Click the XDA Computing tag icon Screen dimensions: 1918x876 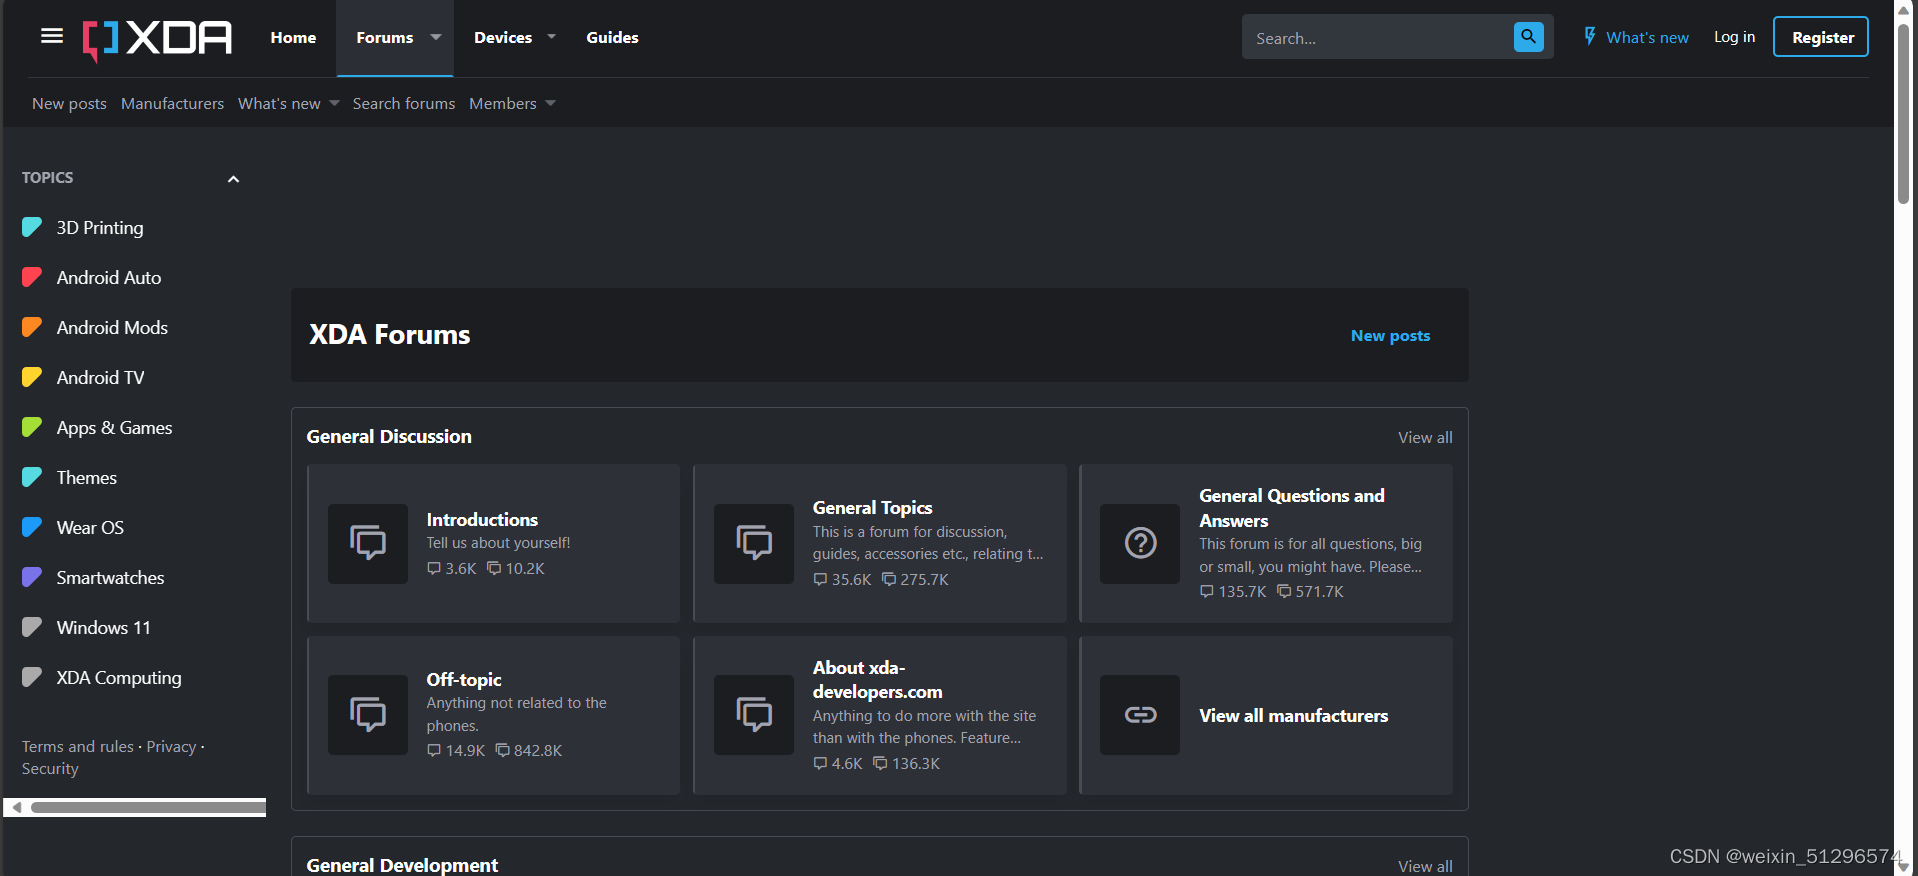(x=32, y=677)
